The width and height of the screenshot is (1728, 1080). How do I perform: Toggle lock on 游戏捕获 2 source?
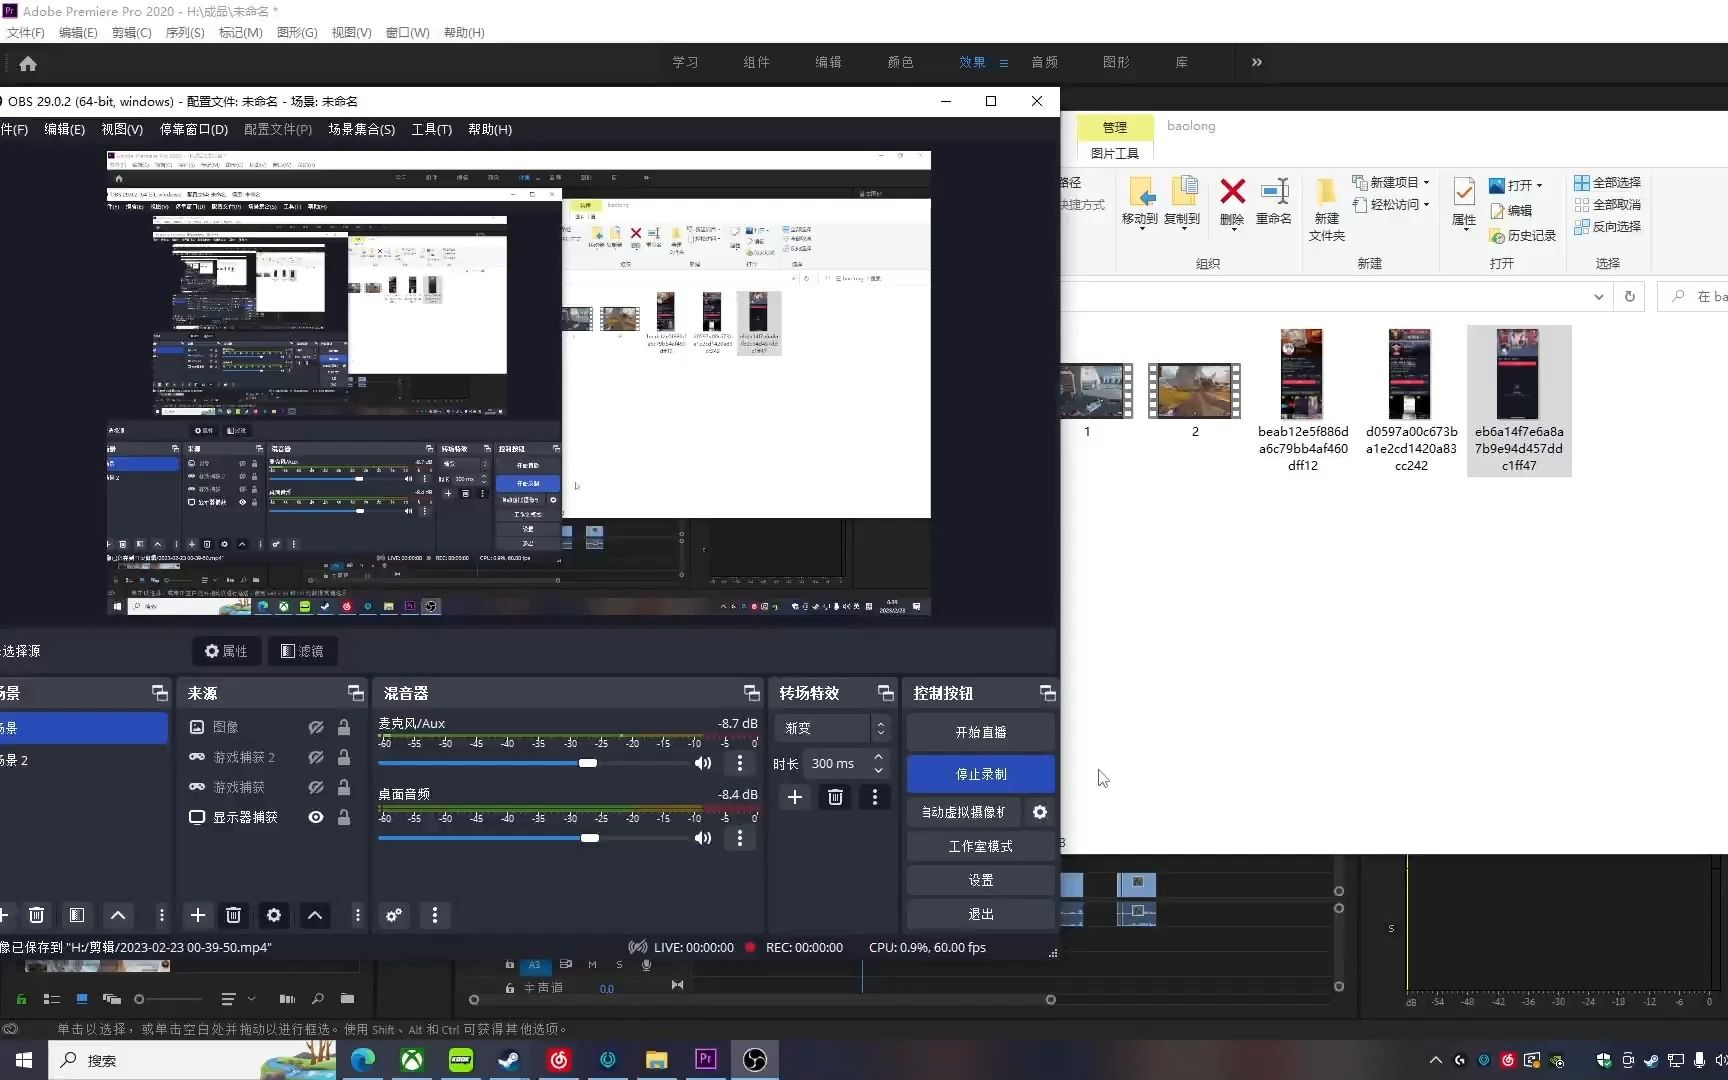(344, 757)
